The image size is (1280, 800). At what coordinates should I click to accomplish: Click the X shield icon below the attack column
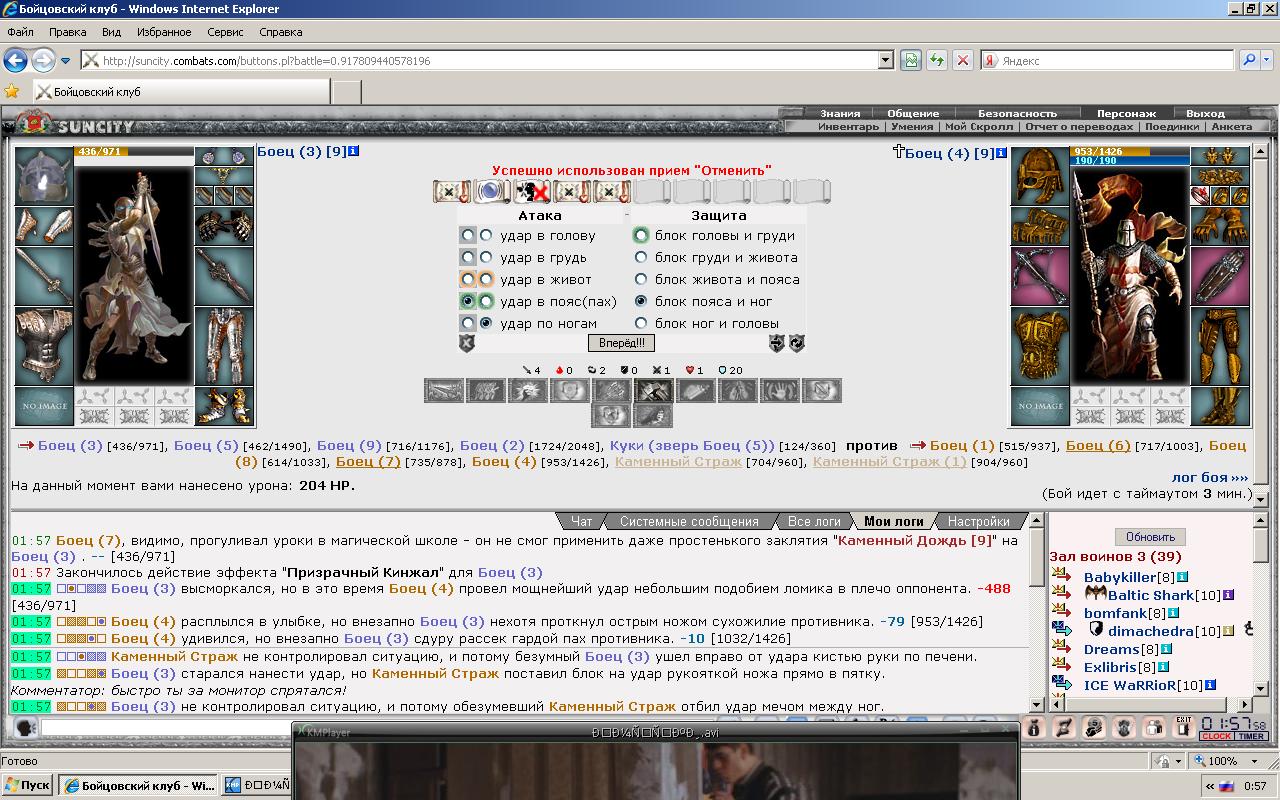click(466, 343)
